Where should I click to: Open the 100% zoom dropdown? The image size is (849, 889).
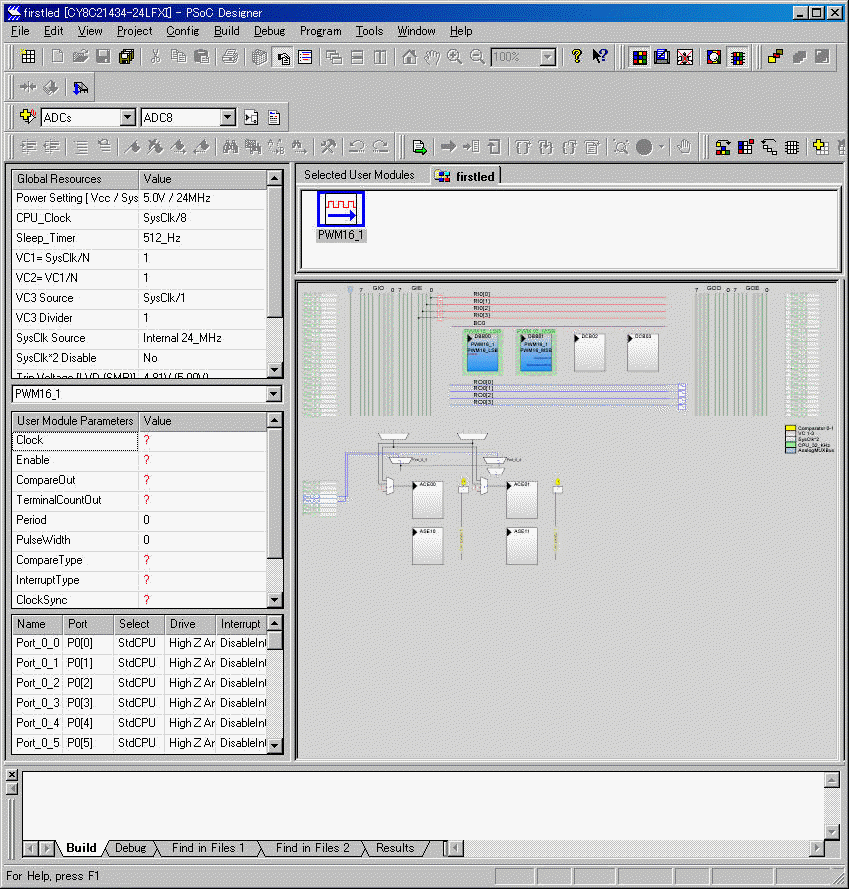tap(547, 57)
